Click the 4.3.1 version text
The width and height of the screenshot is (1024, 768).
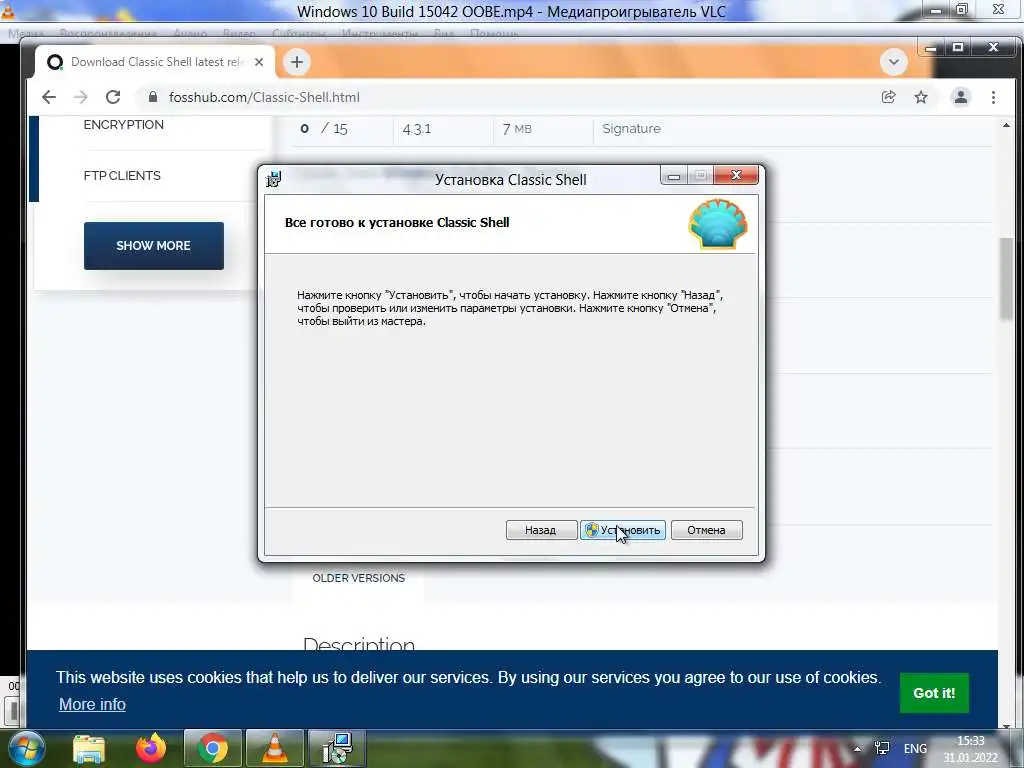(417, 129)
